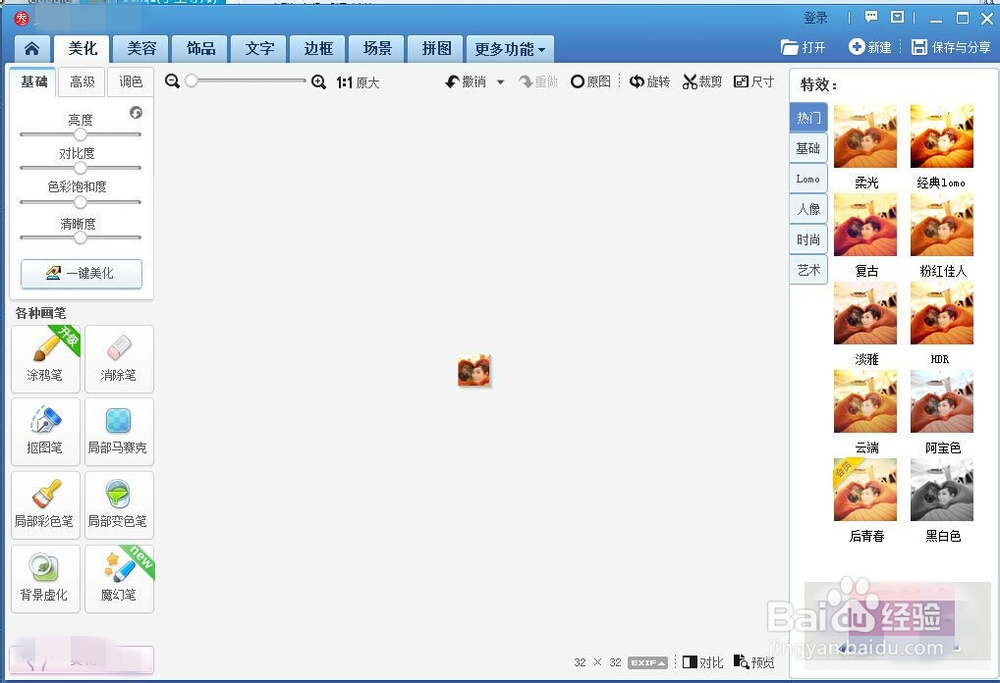Image resolution: width=1000 pixels, height=683 pixels.
Task: Select the 魔幻笔 magic pen tool
Action: (x=119, y=578)
